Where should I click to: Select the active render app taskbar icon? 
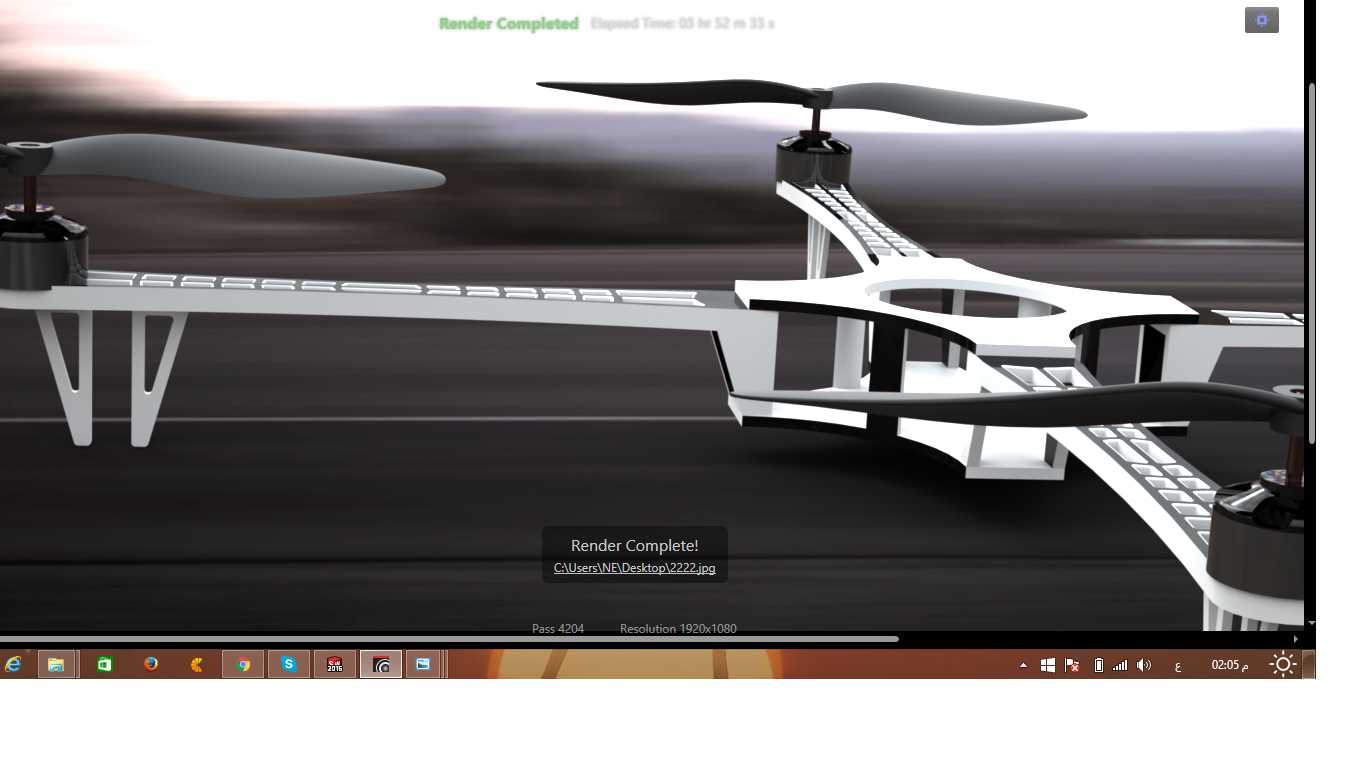coord(381,664)
